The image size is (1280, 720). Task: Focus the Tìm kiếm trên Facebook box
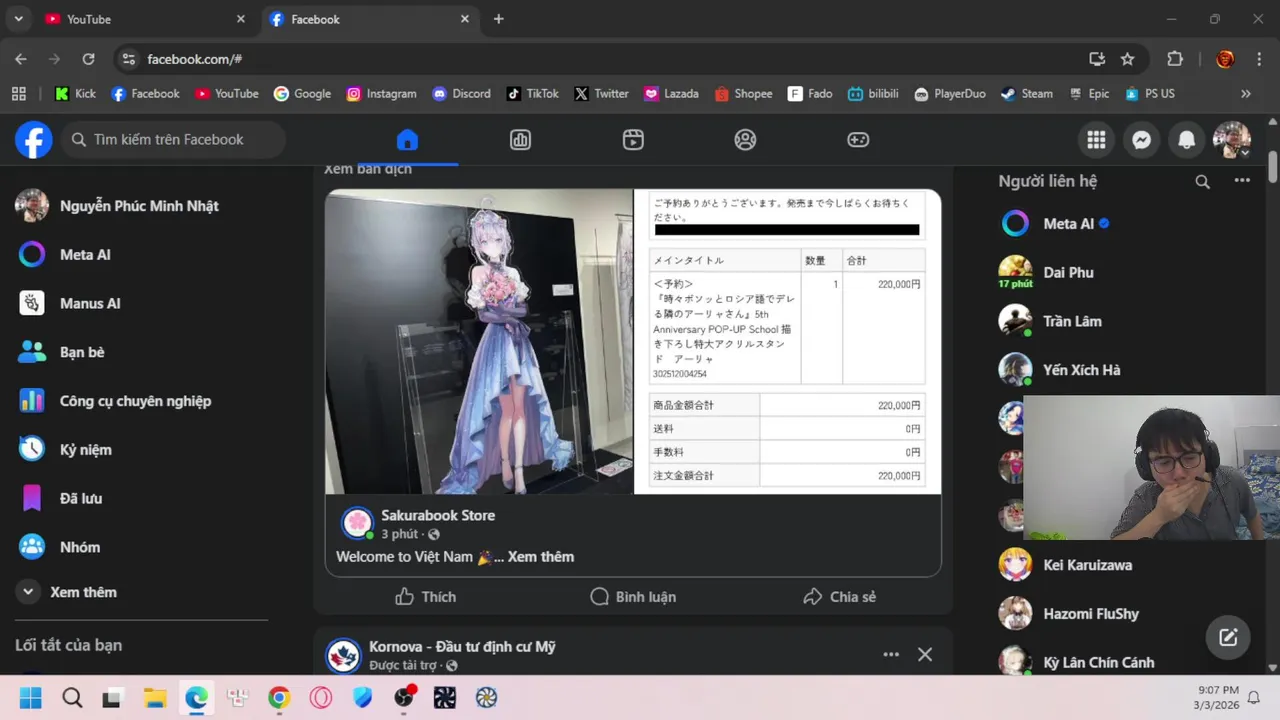(173, 140)
